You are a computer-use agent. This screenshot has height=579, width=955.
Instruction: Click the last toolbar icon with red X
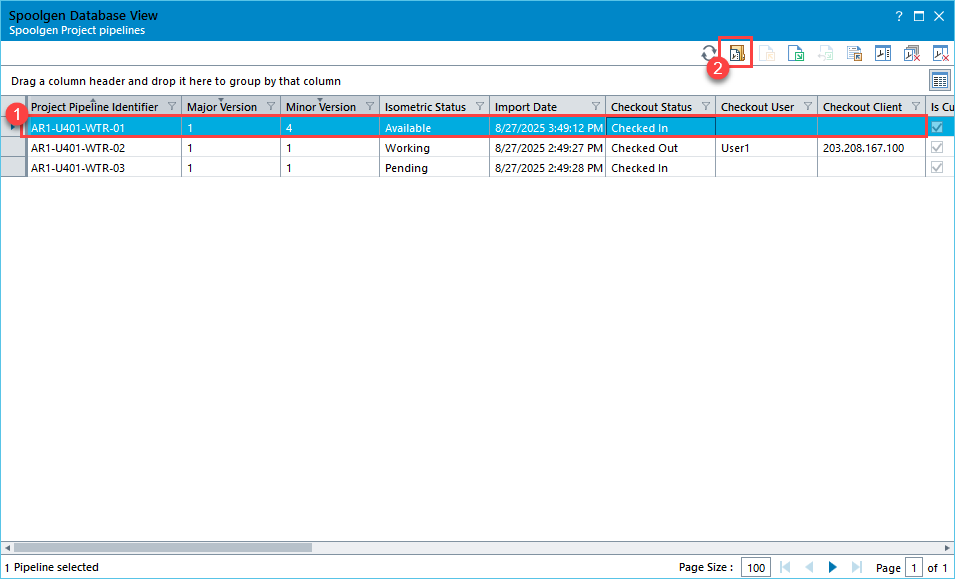940,54
